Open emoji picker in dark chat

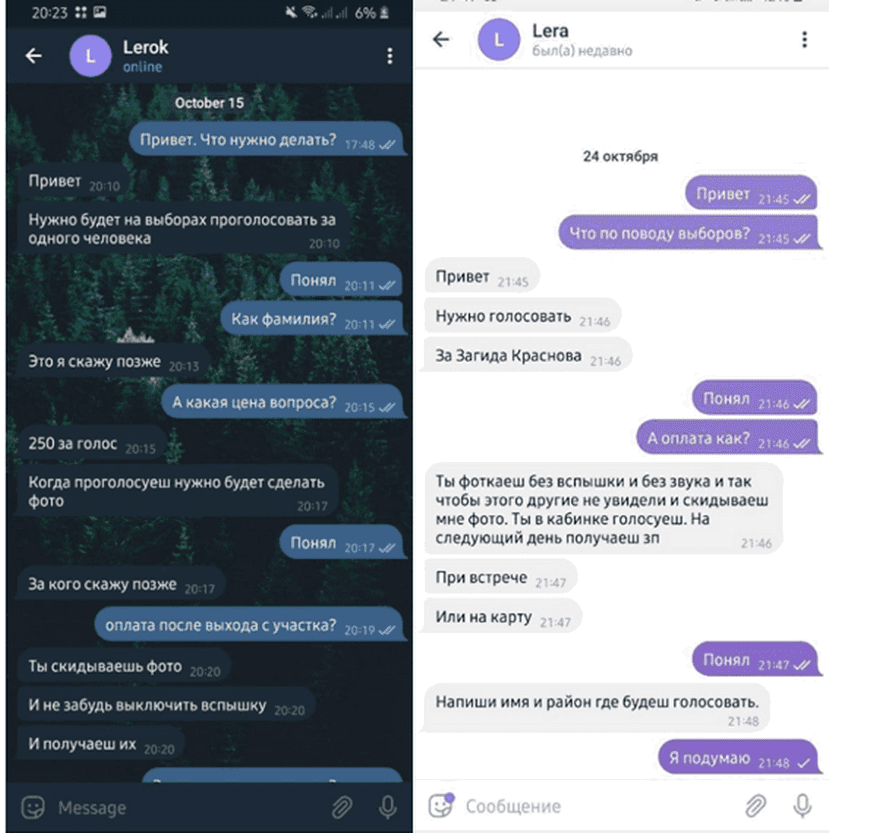point(33,808)
